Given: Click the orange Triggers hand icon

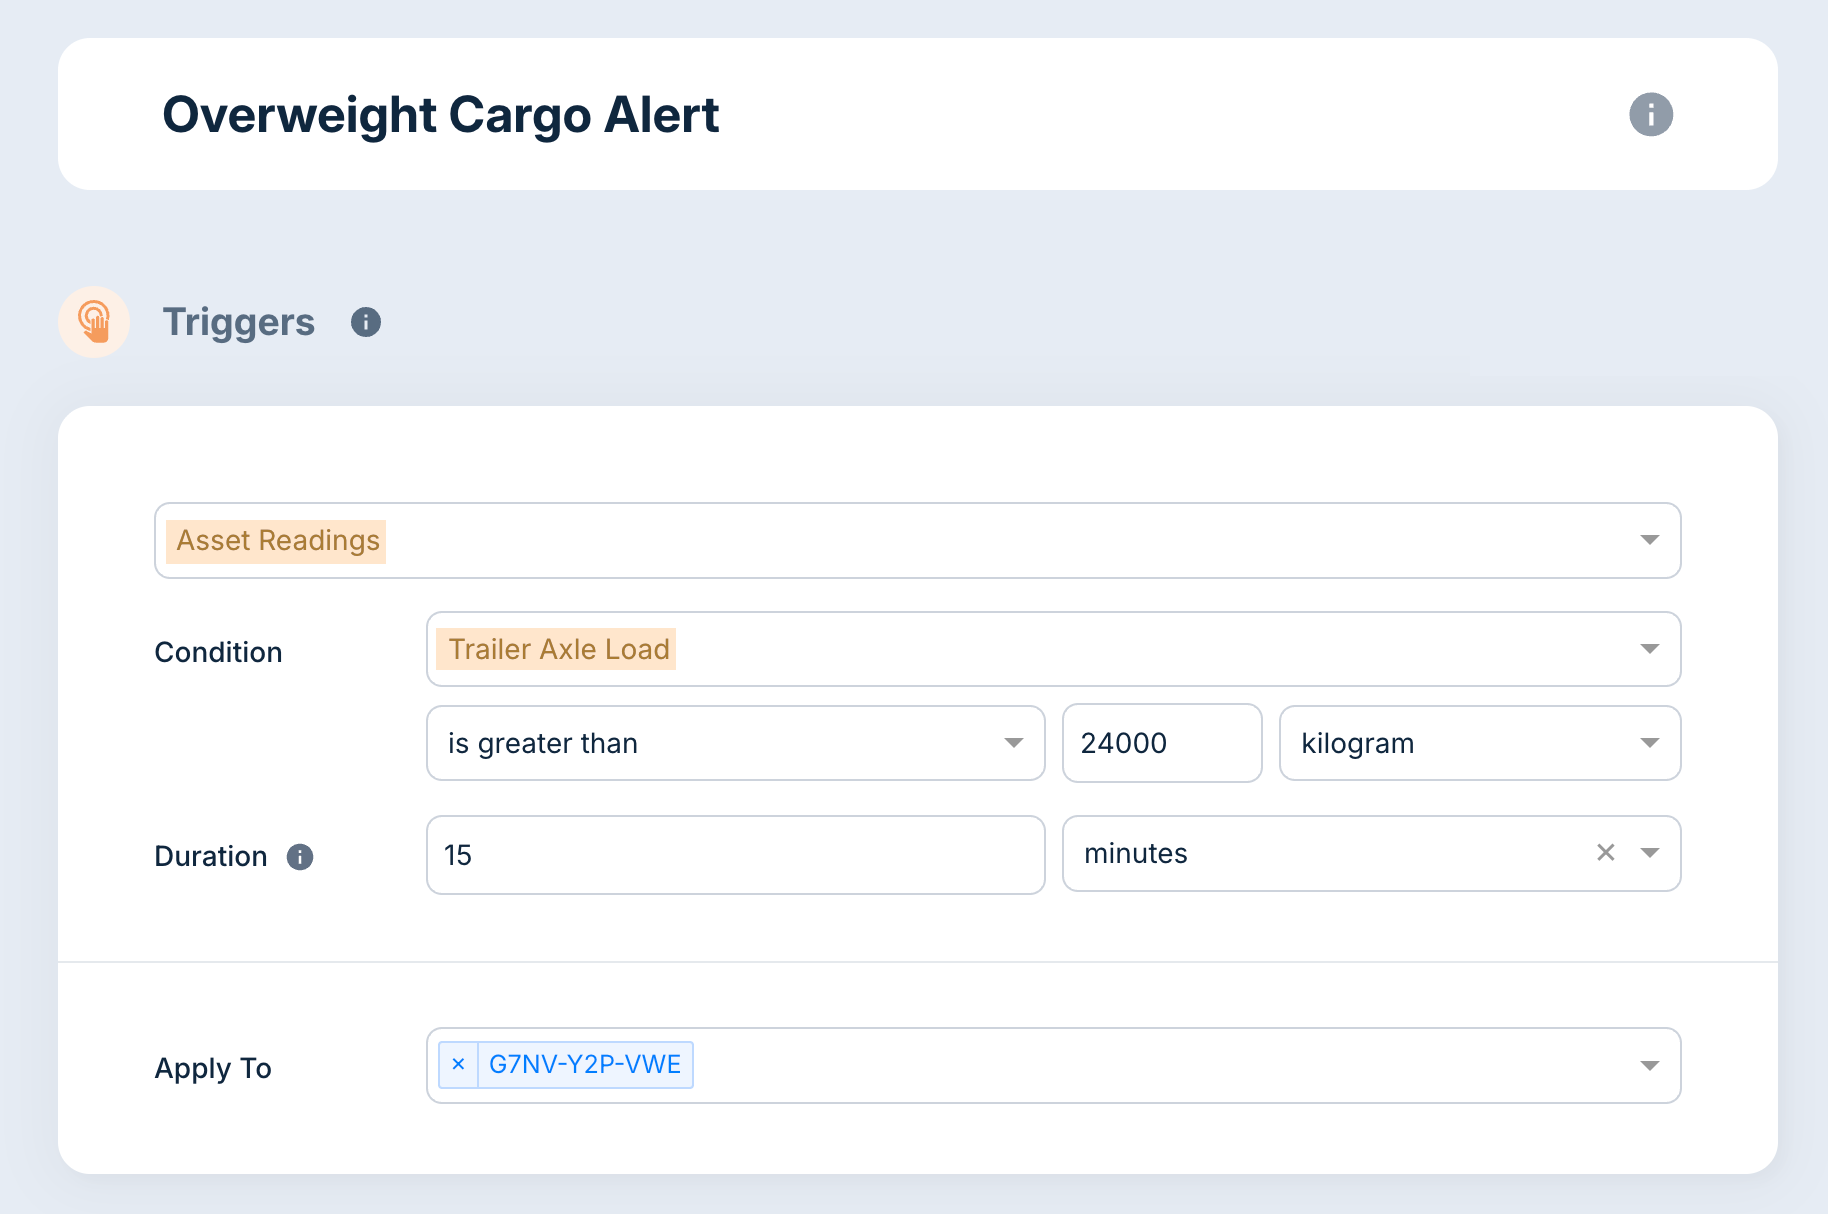Looking at the screenshot, I should click(95, 321).
